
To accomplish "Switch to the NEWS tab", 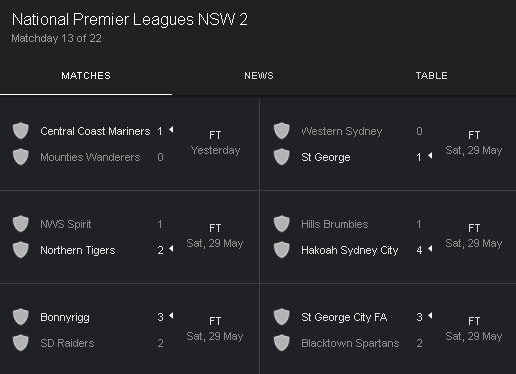I will [x=259, y=76].
